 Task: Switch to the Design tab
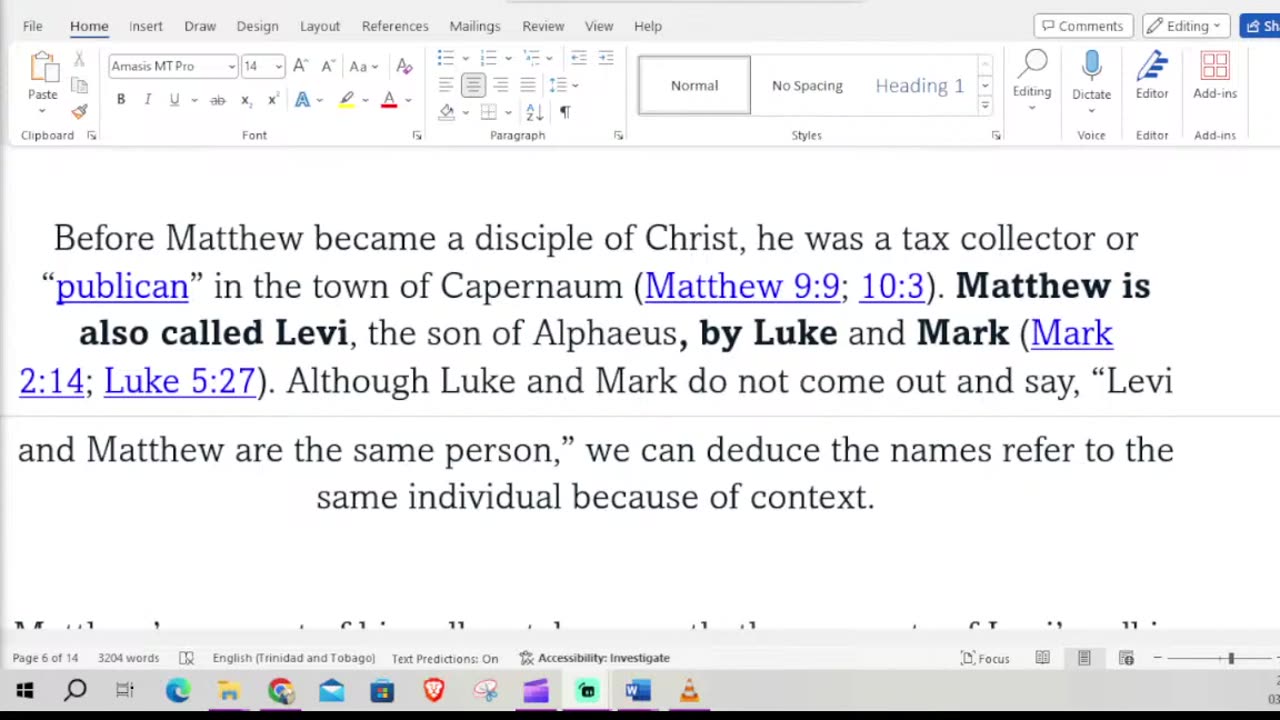click(x=257, y=26)
